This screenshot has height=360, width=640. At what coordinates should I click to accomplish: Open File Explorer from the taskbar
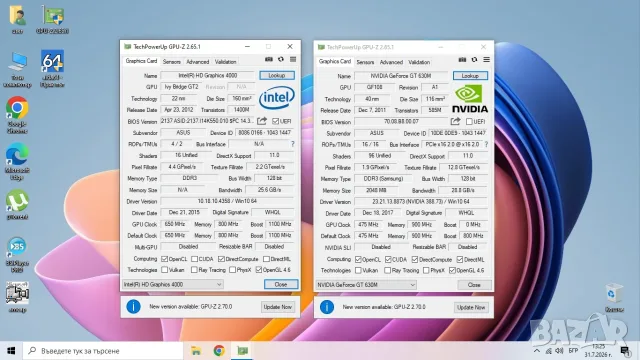[196, 351]
